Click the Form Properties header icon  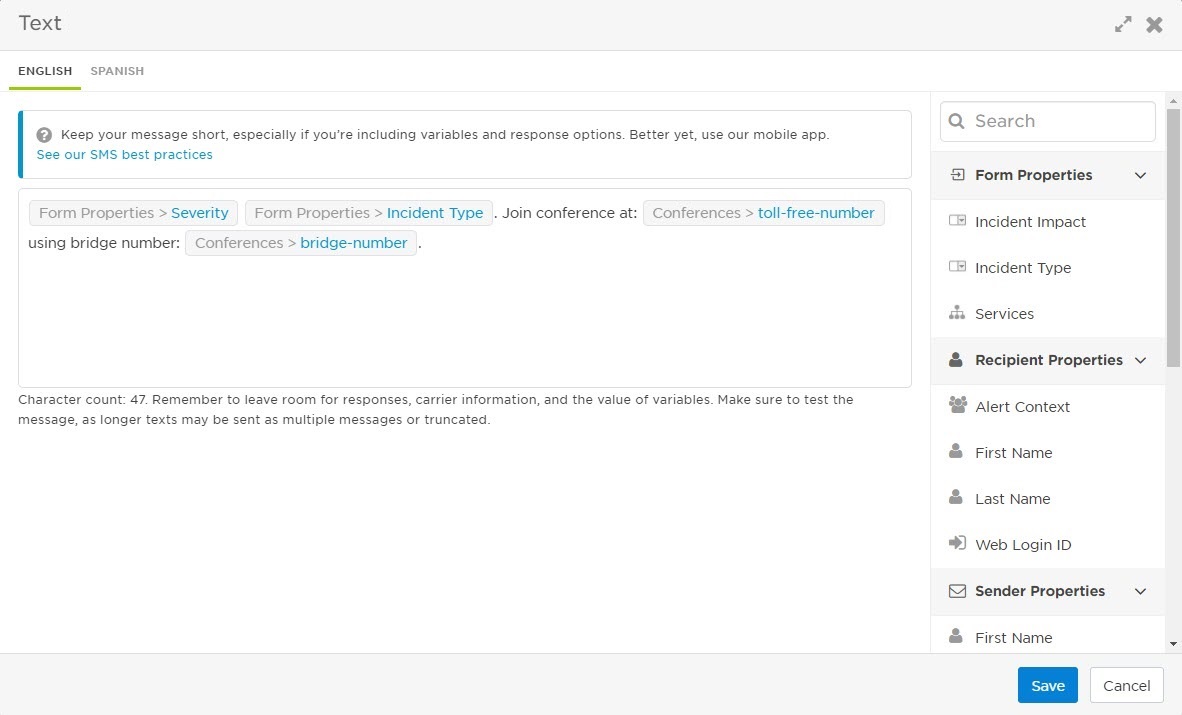(957, 175)
